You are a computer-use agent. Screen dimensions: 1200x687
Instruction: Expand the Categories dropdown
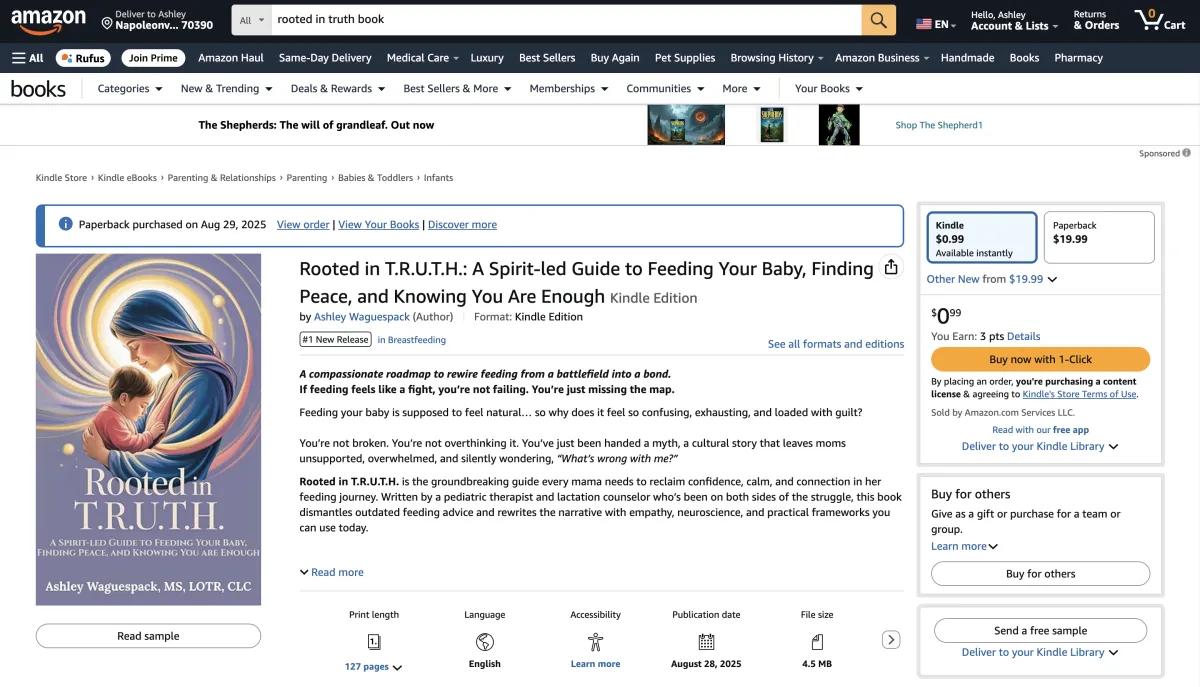pos(130,89)
